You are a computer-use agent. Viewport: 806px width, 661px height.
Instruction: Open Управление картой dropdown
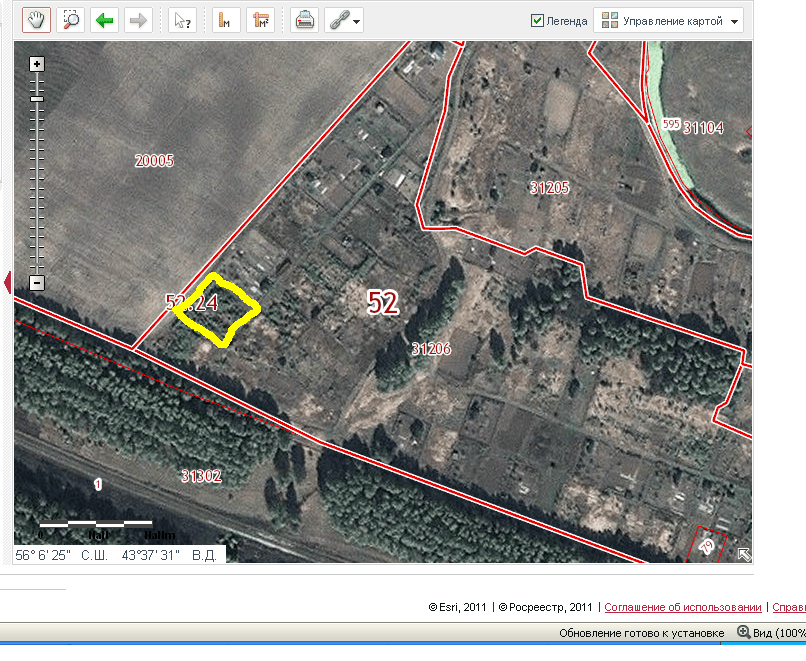[668, 21]
